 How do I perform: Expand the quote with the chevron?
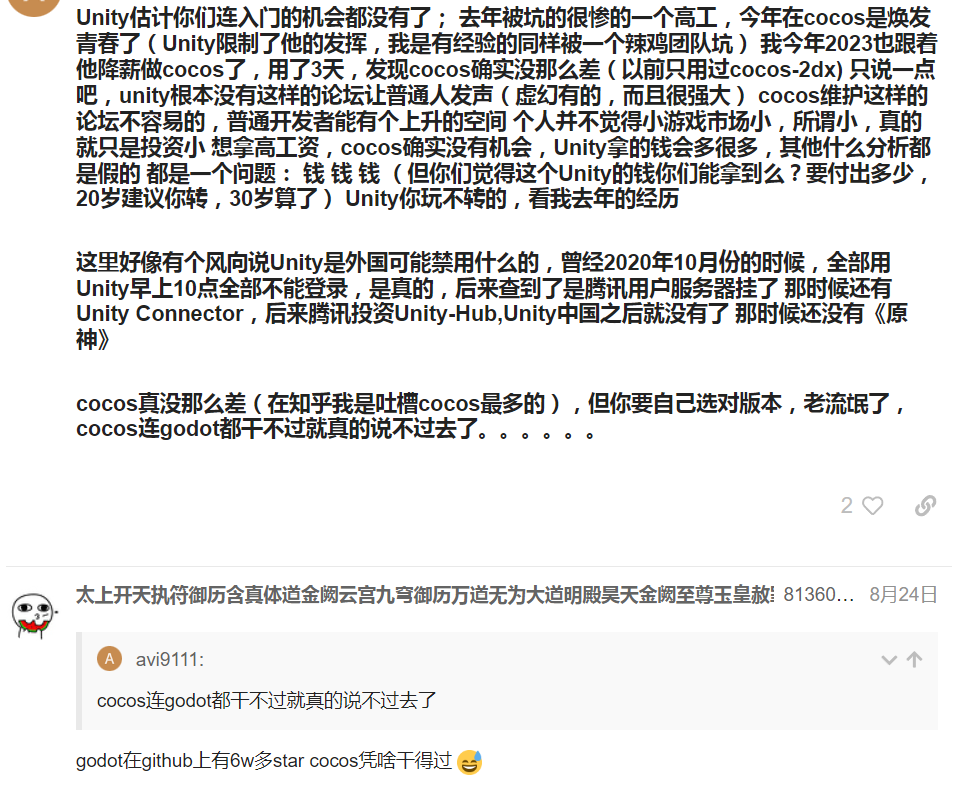889,660
